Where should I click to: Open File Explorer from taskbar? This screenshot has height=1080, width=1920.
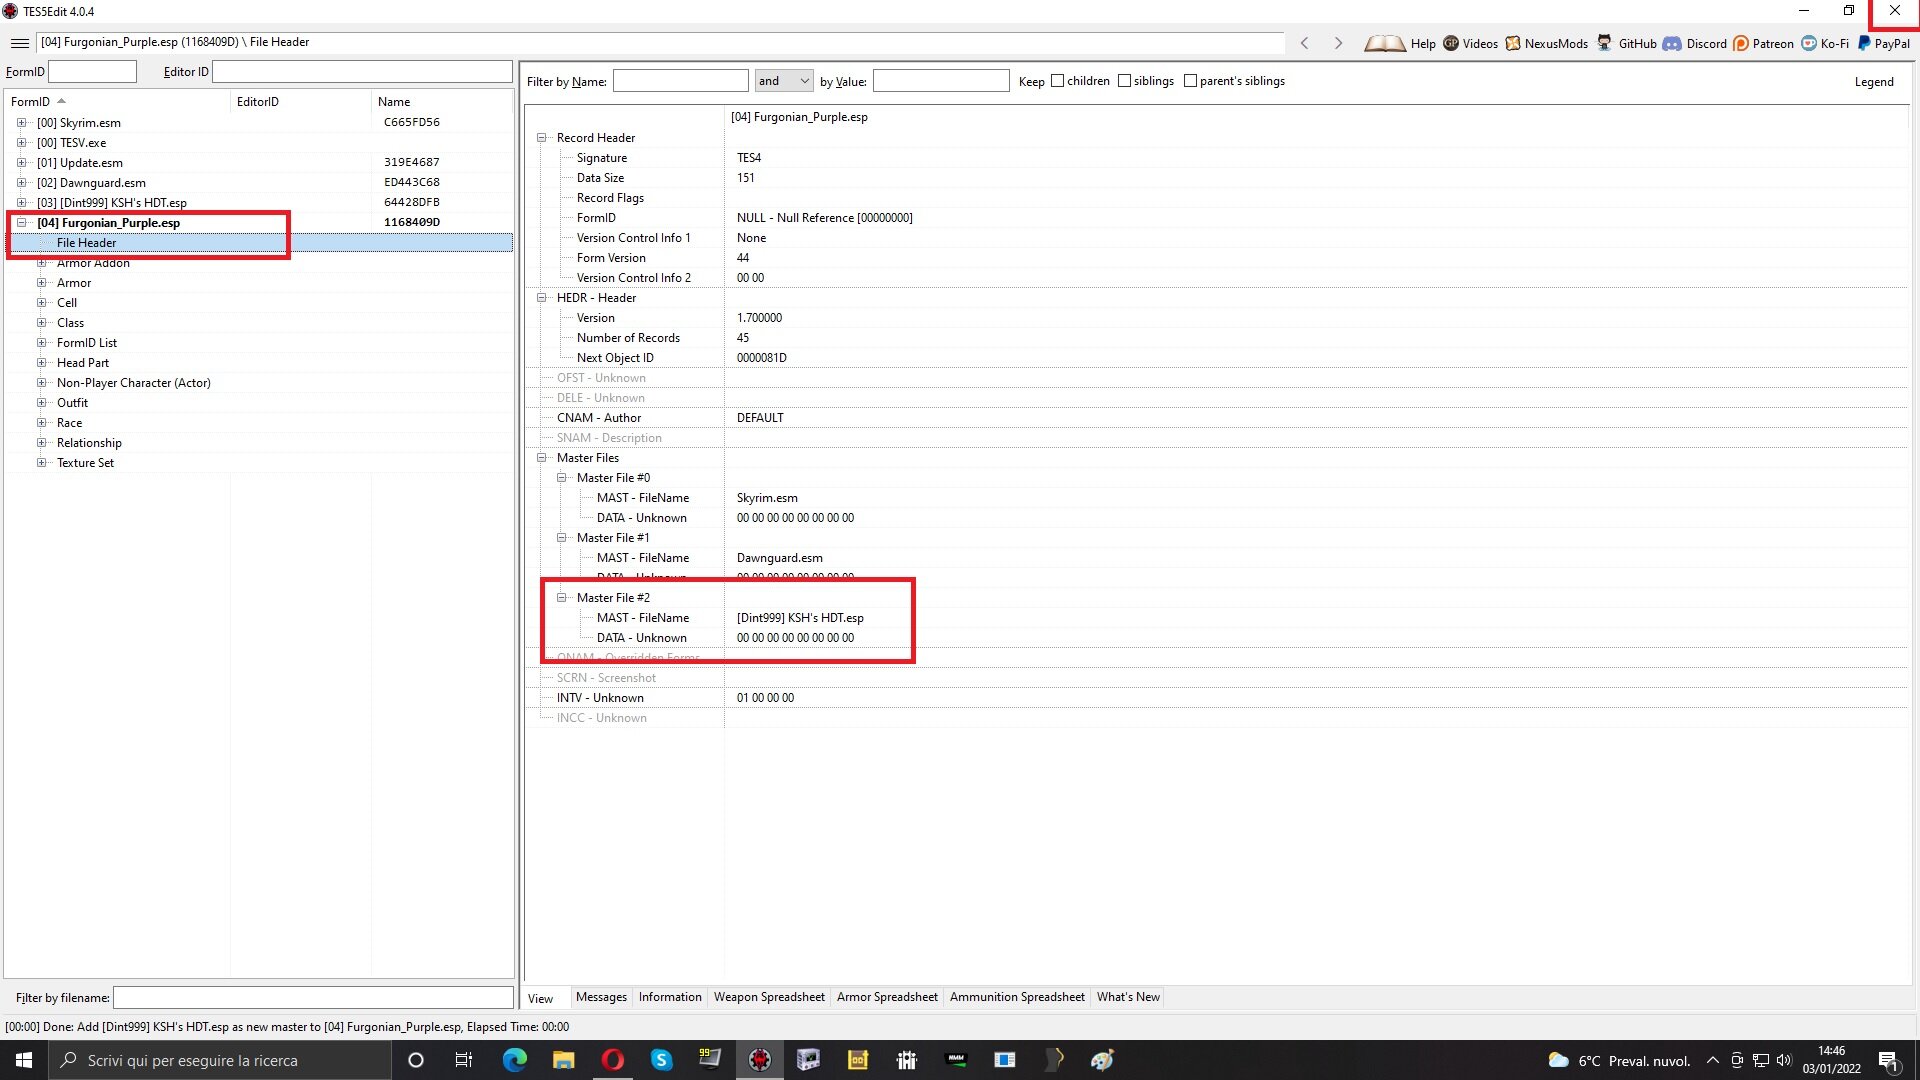563,1060
